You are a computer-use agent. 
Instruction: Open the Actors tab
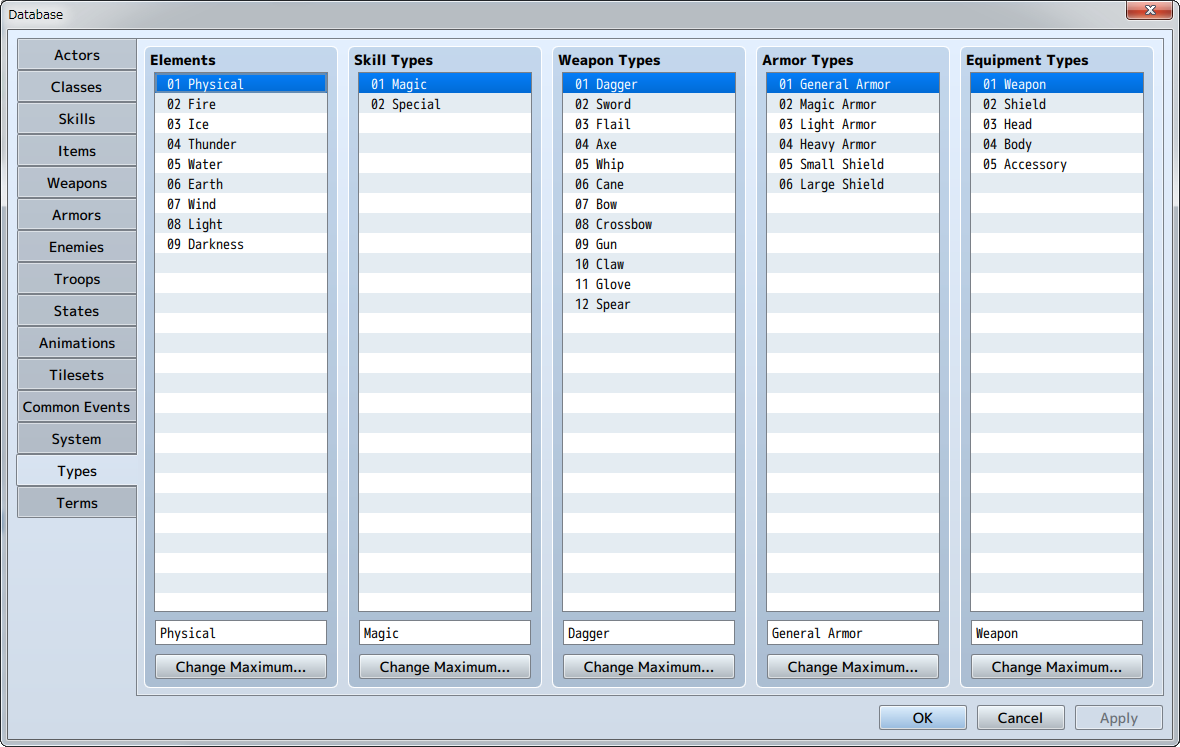pos(77,55)
